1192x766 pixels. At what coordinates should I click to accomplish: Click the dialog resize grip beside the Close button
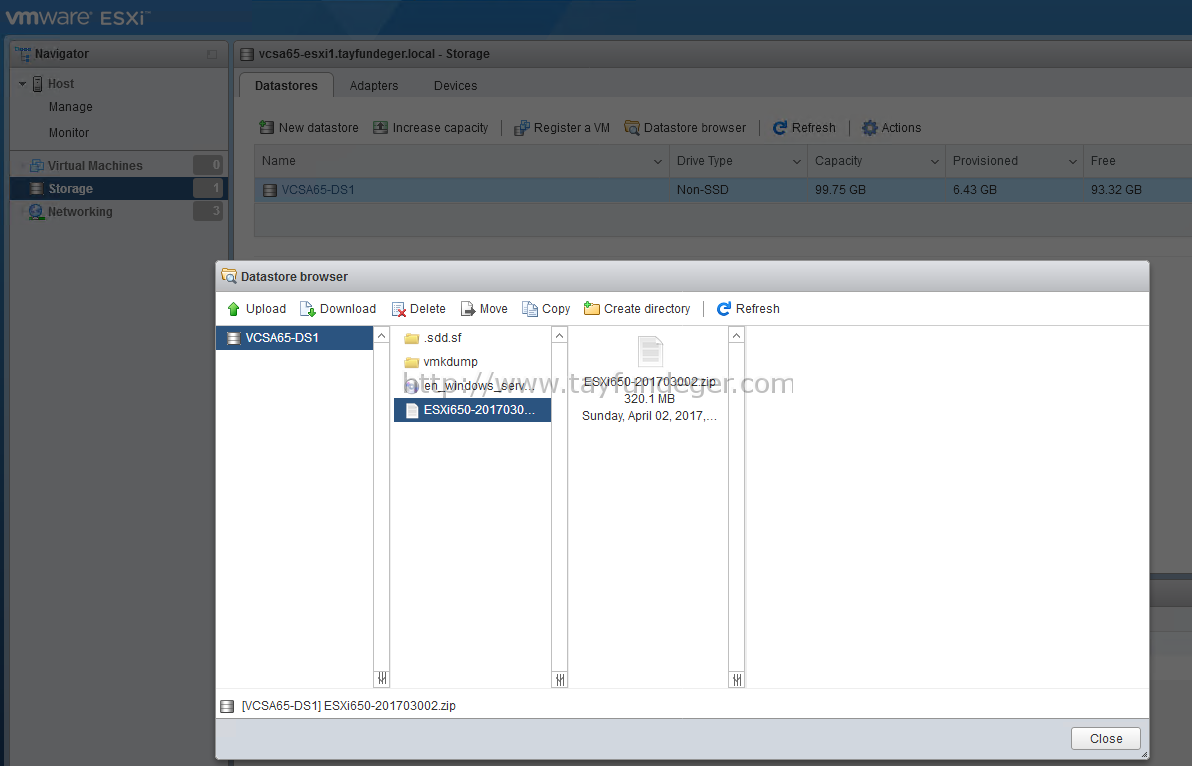point(1144,754)
